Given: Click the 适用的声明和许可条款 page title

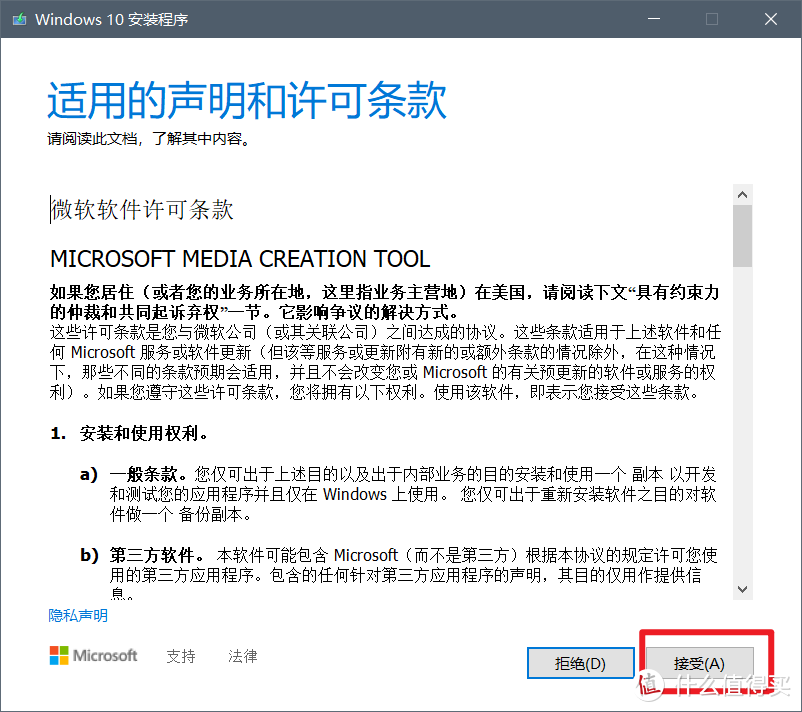Looking at the screenshot, I should coord(247,100).
